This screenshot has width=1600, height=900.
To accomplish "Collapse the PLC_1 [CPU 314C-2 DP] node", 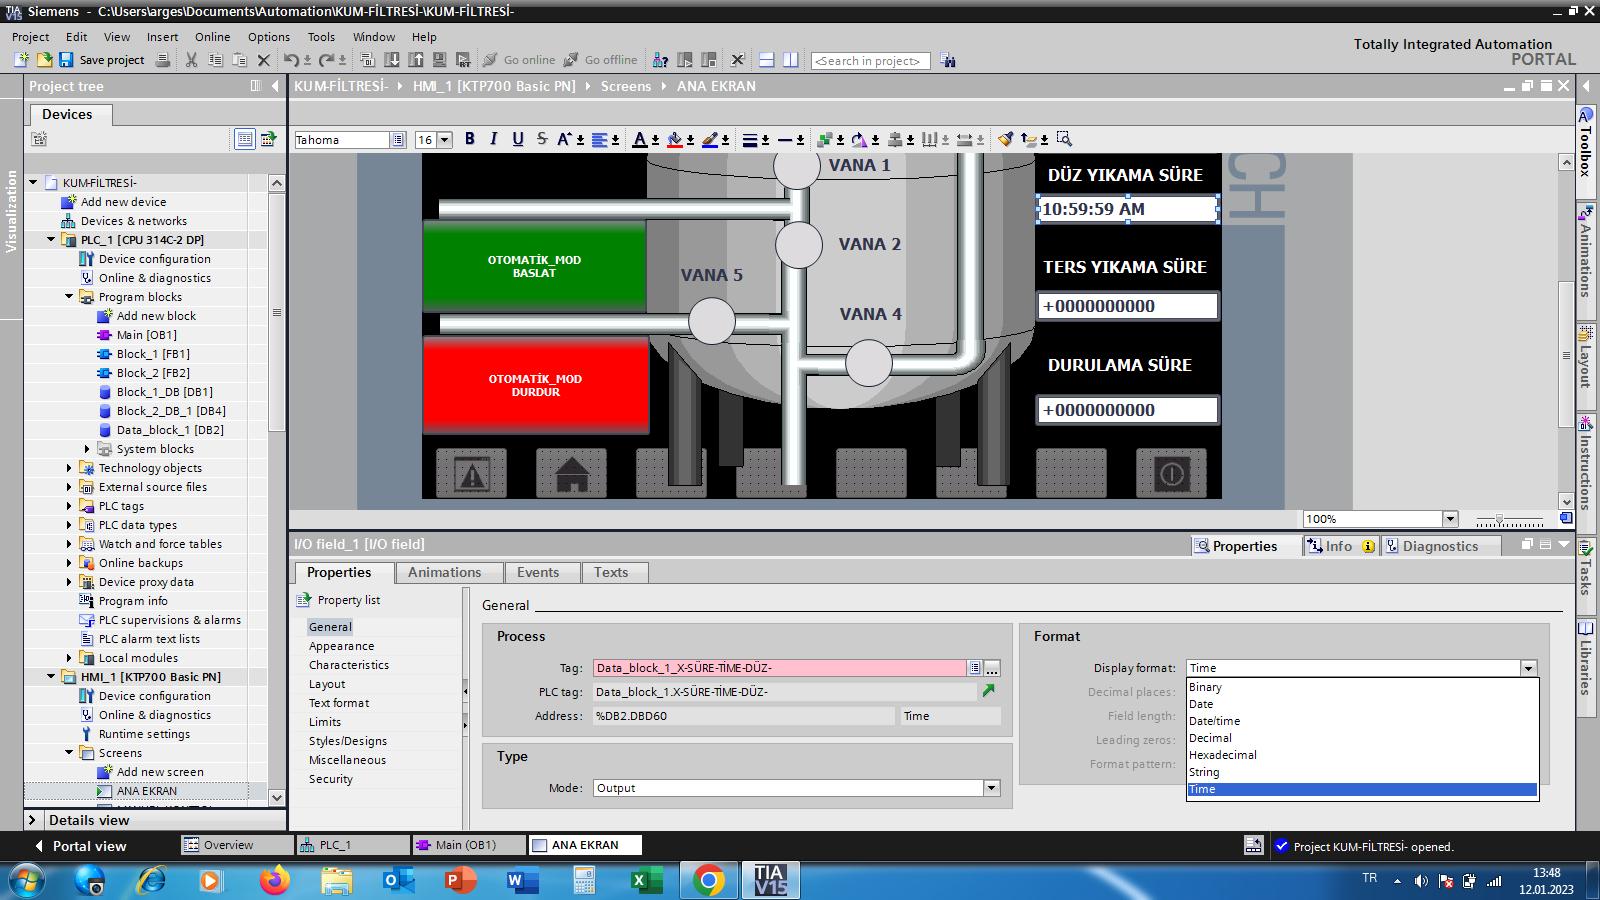I will click(51, 240).
